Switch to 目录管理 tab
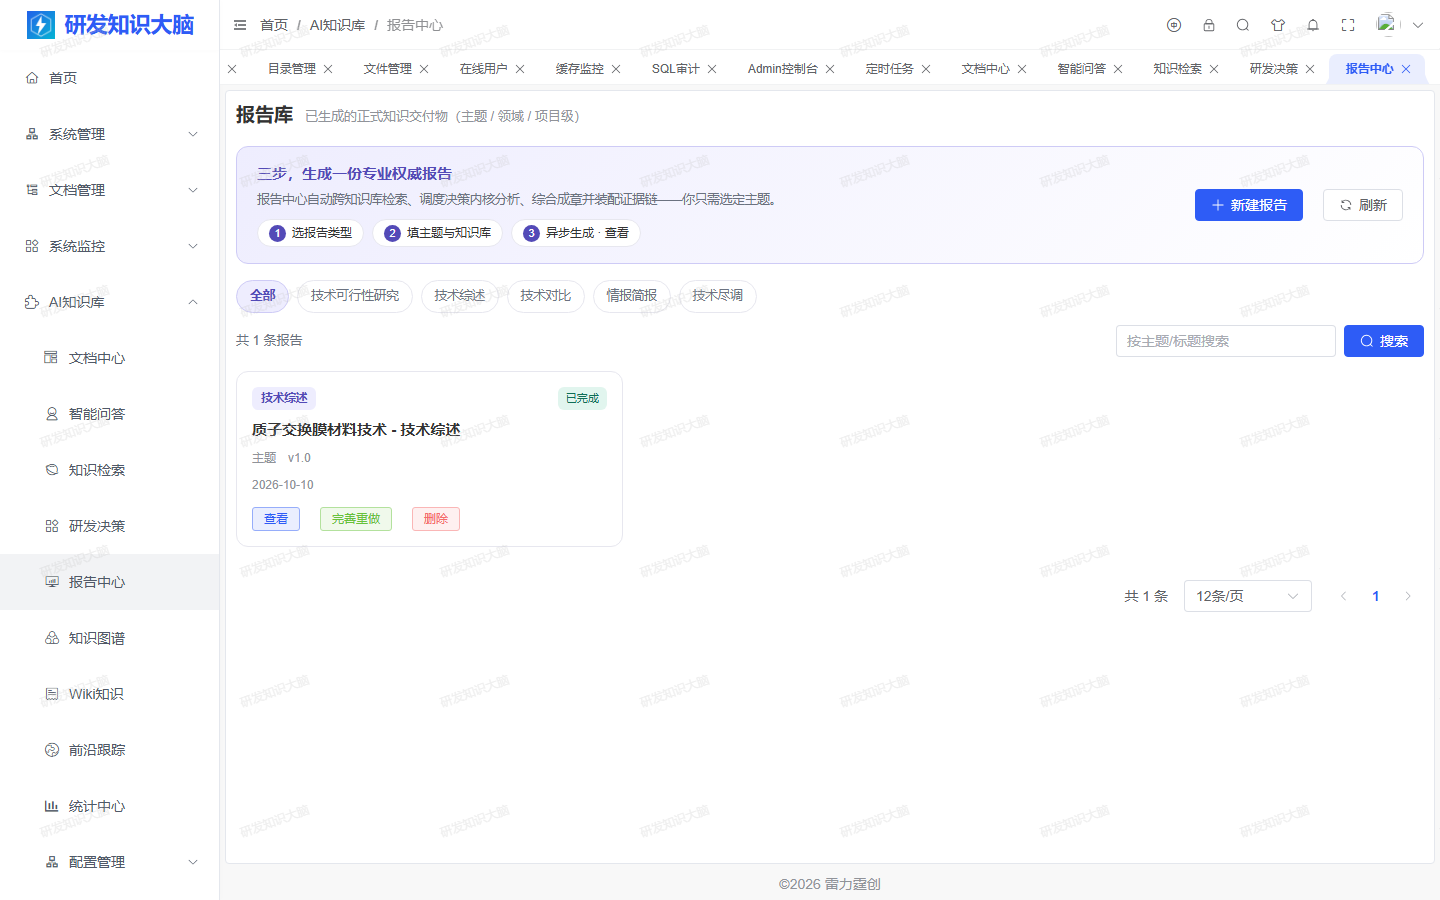 291,69
